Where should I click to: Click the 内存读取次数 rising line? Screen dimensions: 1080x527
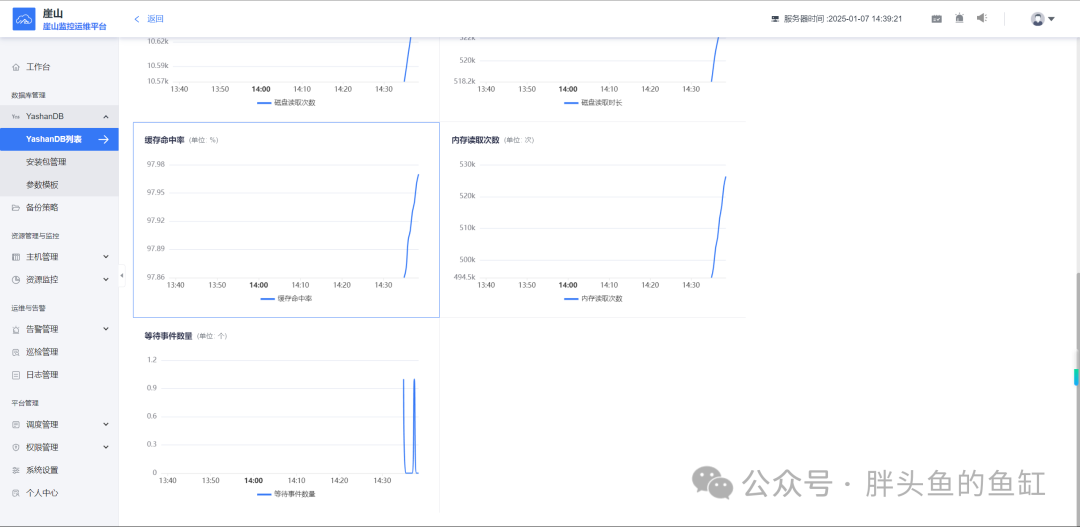tap(719, 227)
